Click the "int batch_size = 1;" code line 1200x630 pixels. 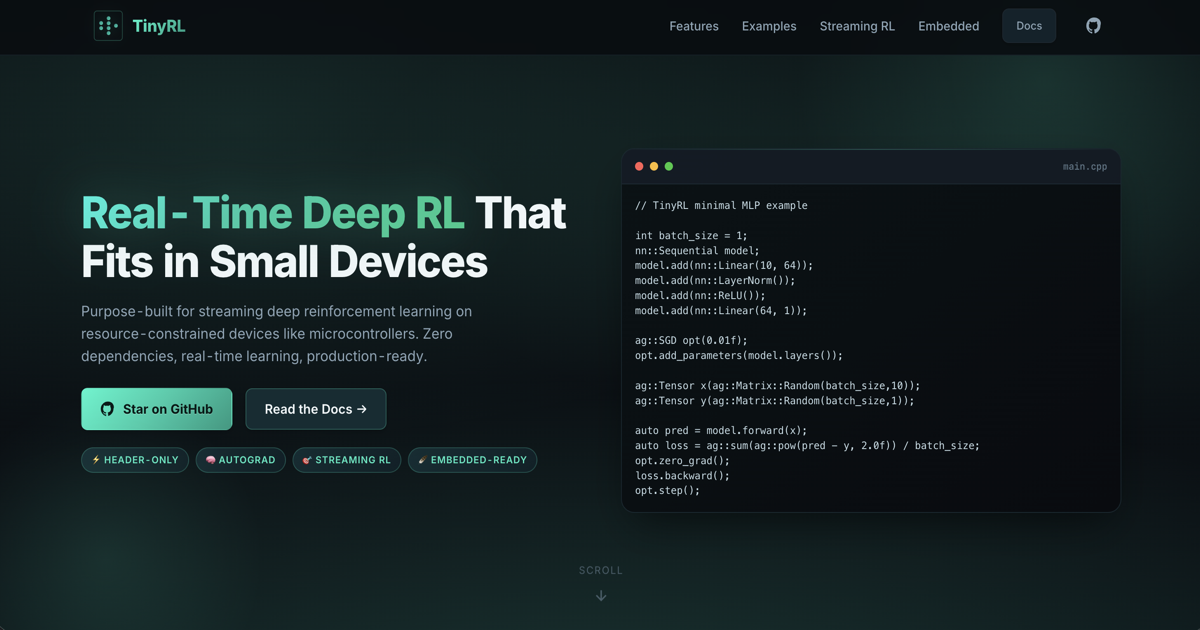(x=690, y=235)
